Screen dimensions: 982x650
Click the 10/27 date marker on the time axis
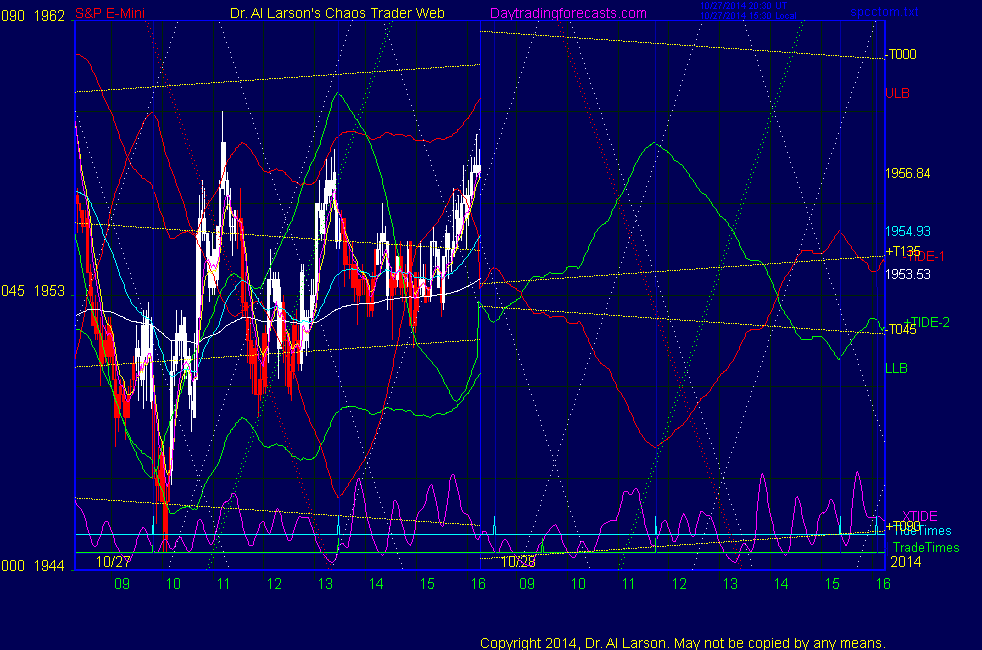click(x=113, y=562)
